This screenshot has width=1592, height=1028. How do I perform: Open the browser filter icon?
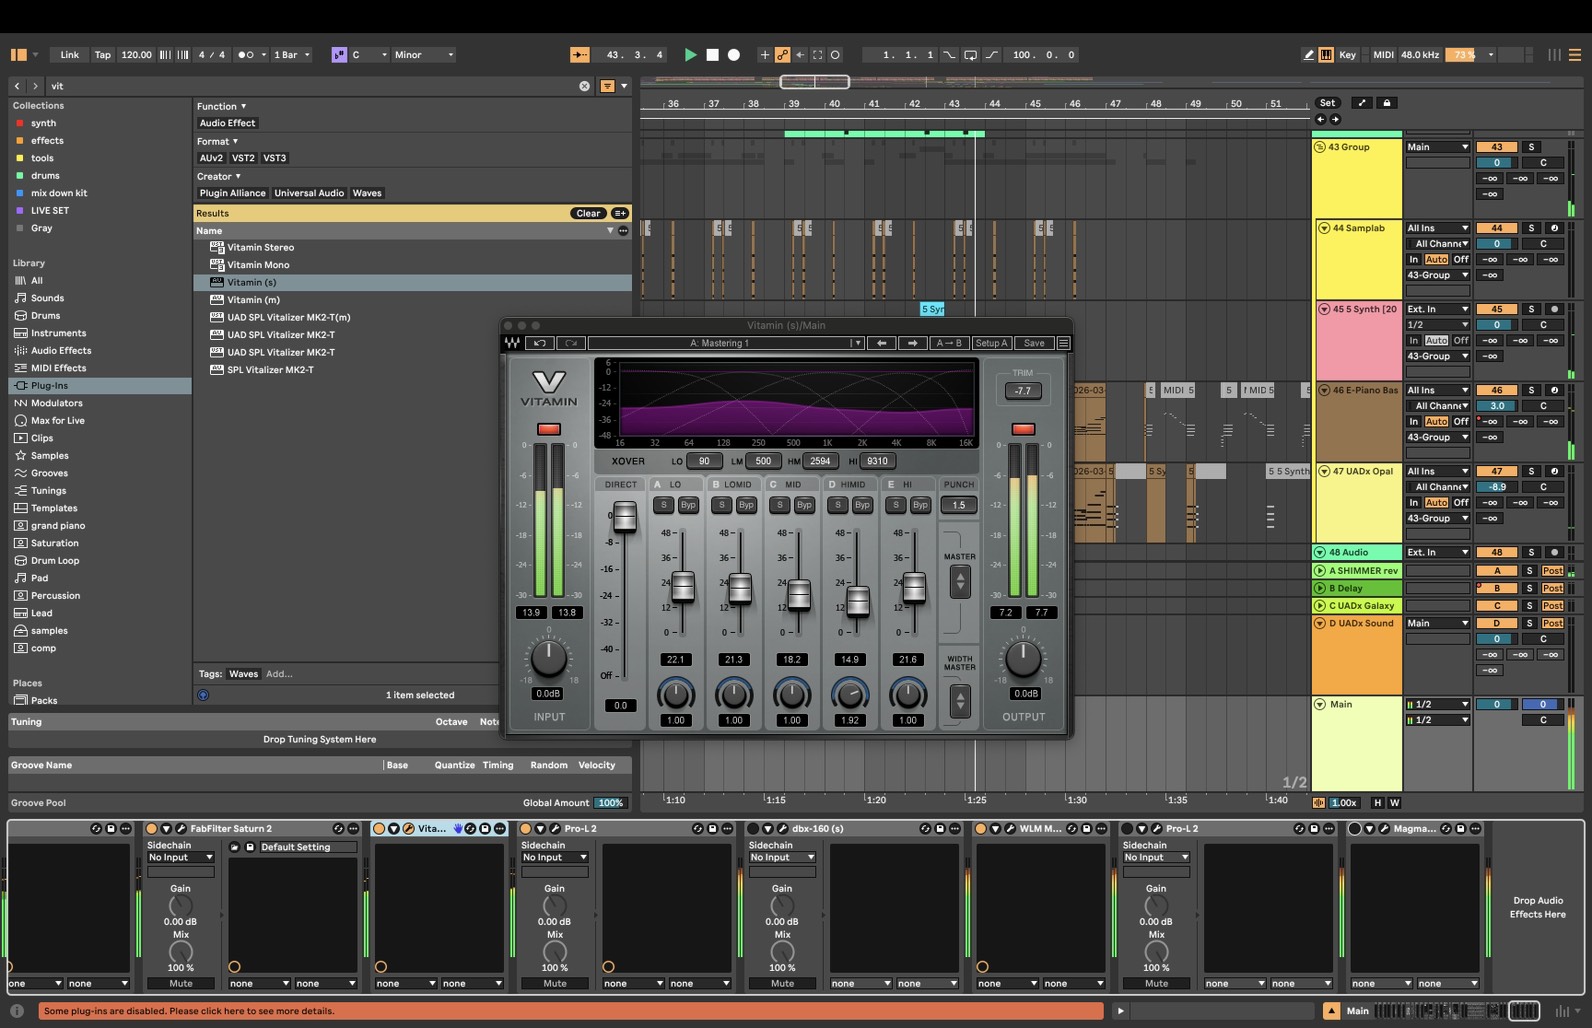(x=607, y=86)
